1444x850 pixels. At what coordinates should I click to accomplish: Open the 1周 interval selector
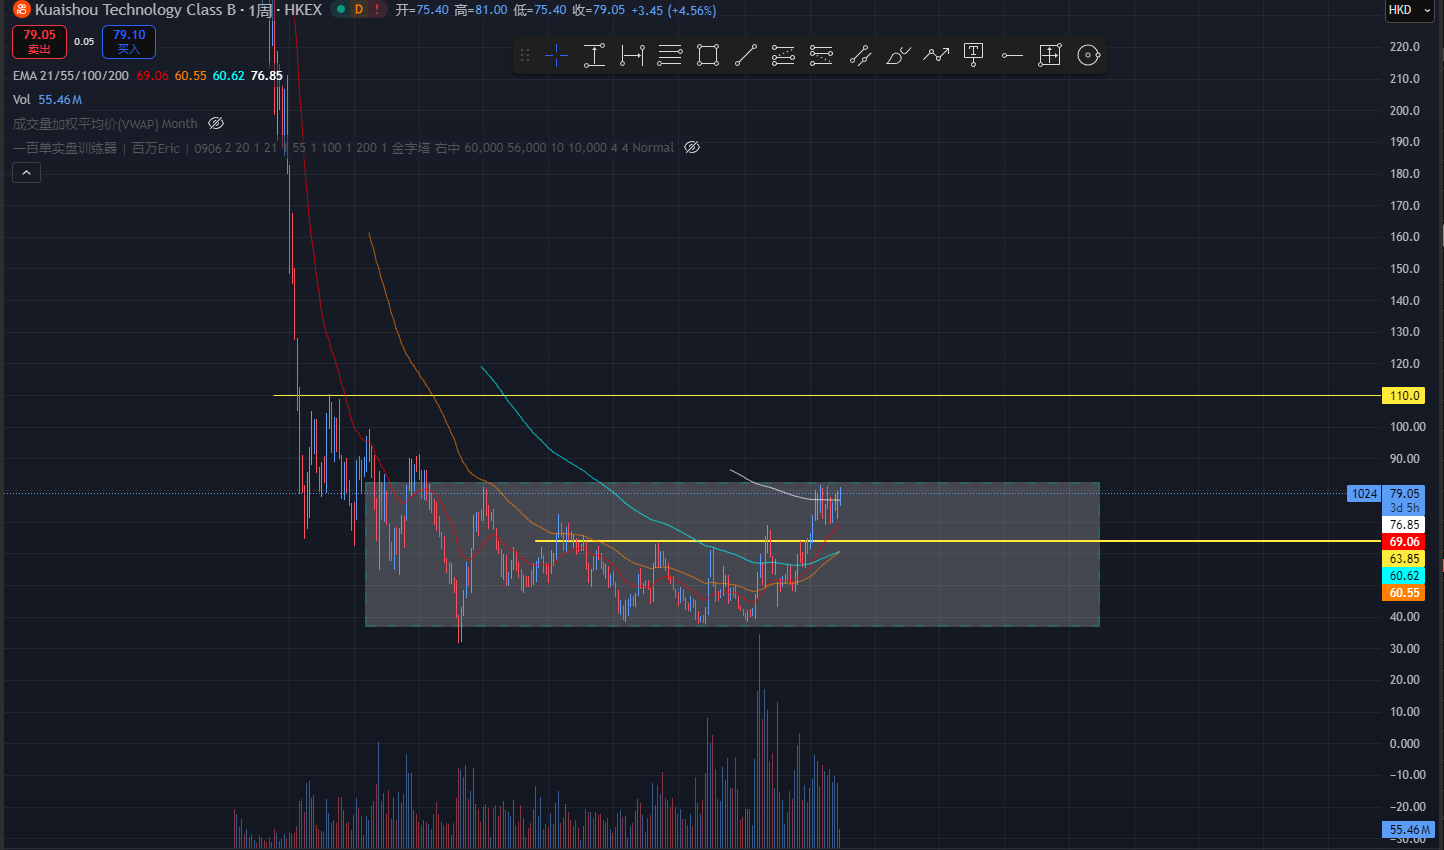pos(259,10)
